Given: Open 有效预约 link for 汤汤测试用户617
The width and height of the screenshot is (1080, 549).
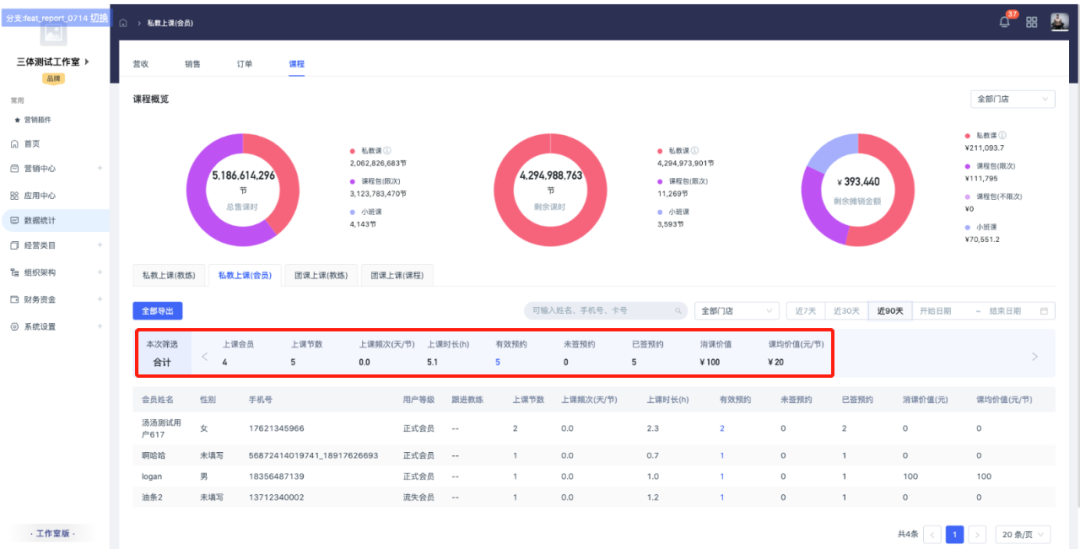Looking at the screenshot, I should (x=722, y=428).
